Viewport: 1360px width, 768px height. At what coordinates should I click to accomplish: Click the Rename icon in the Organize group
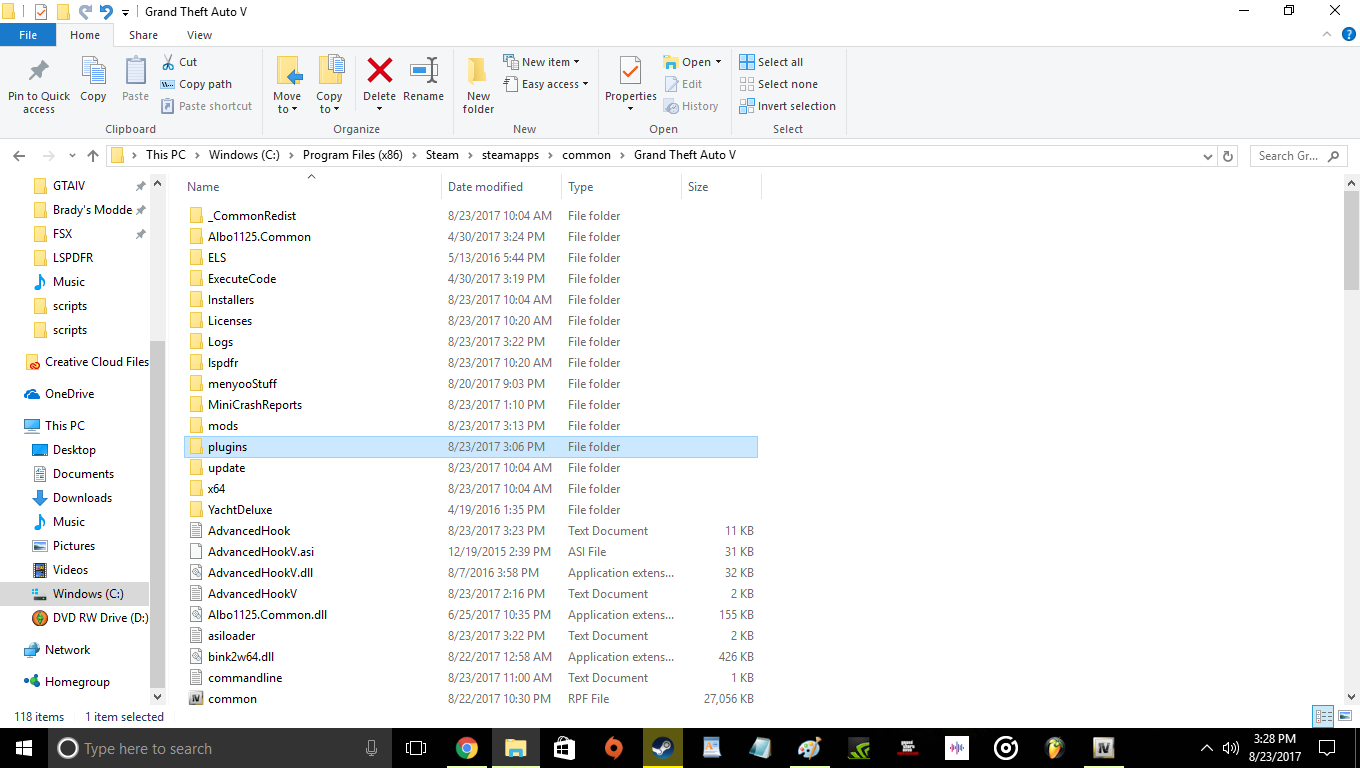click(x=424, y=71)
